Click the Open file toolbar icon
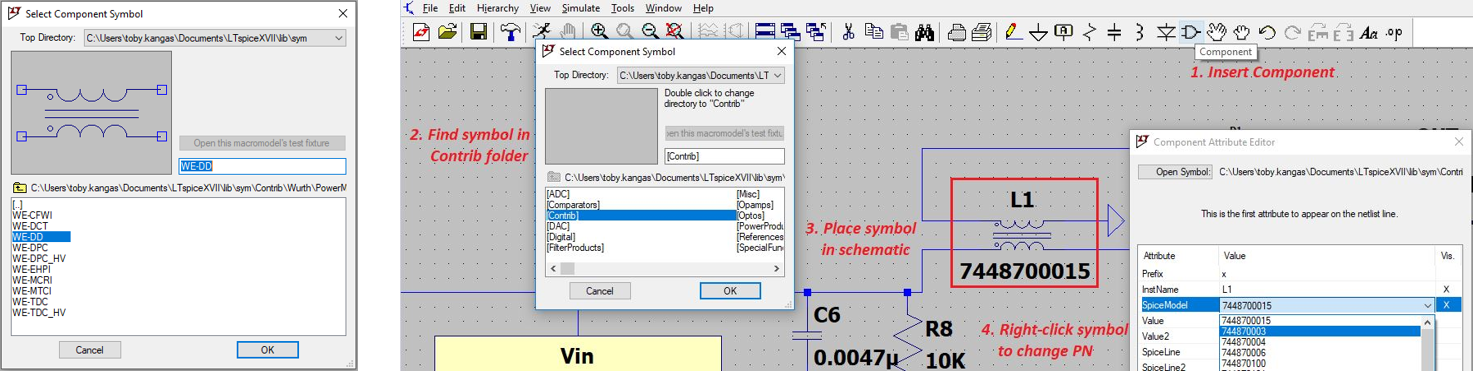This screenshot has height=371, width=1473. (x=448, y=32)
